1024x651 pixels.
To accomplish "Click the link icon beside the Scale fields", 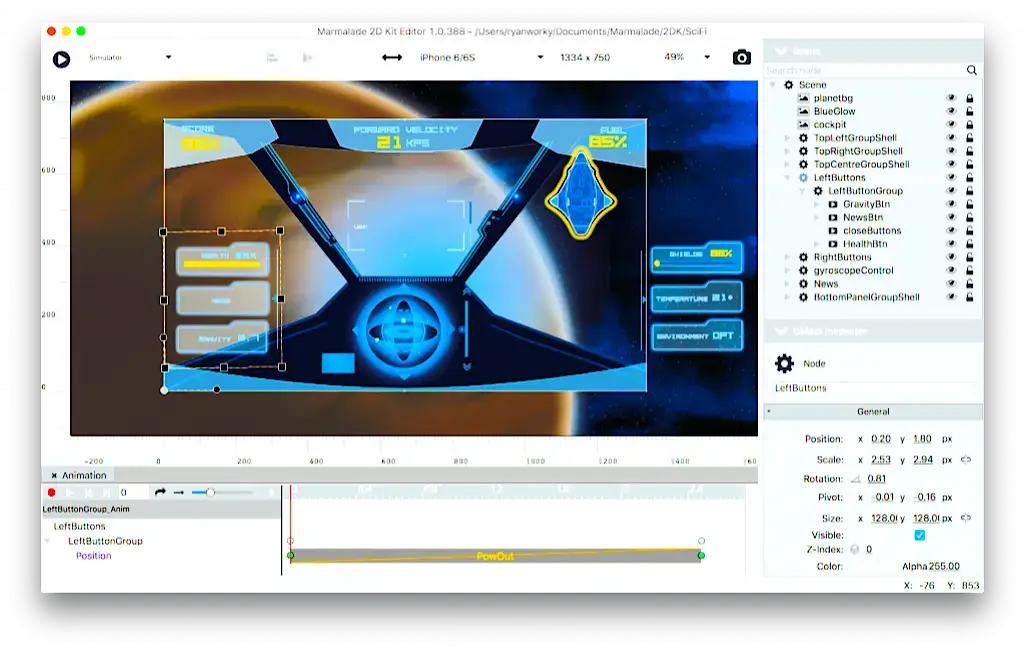I will (966, 459).
